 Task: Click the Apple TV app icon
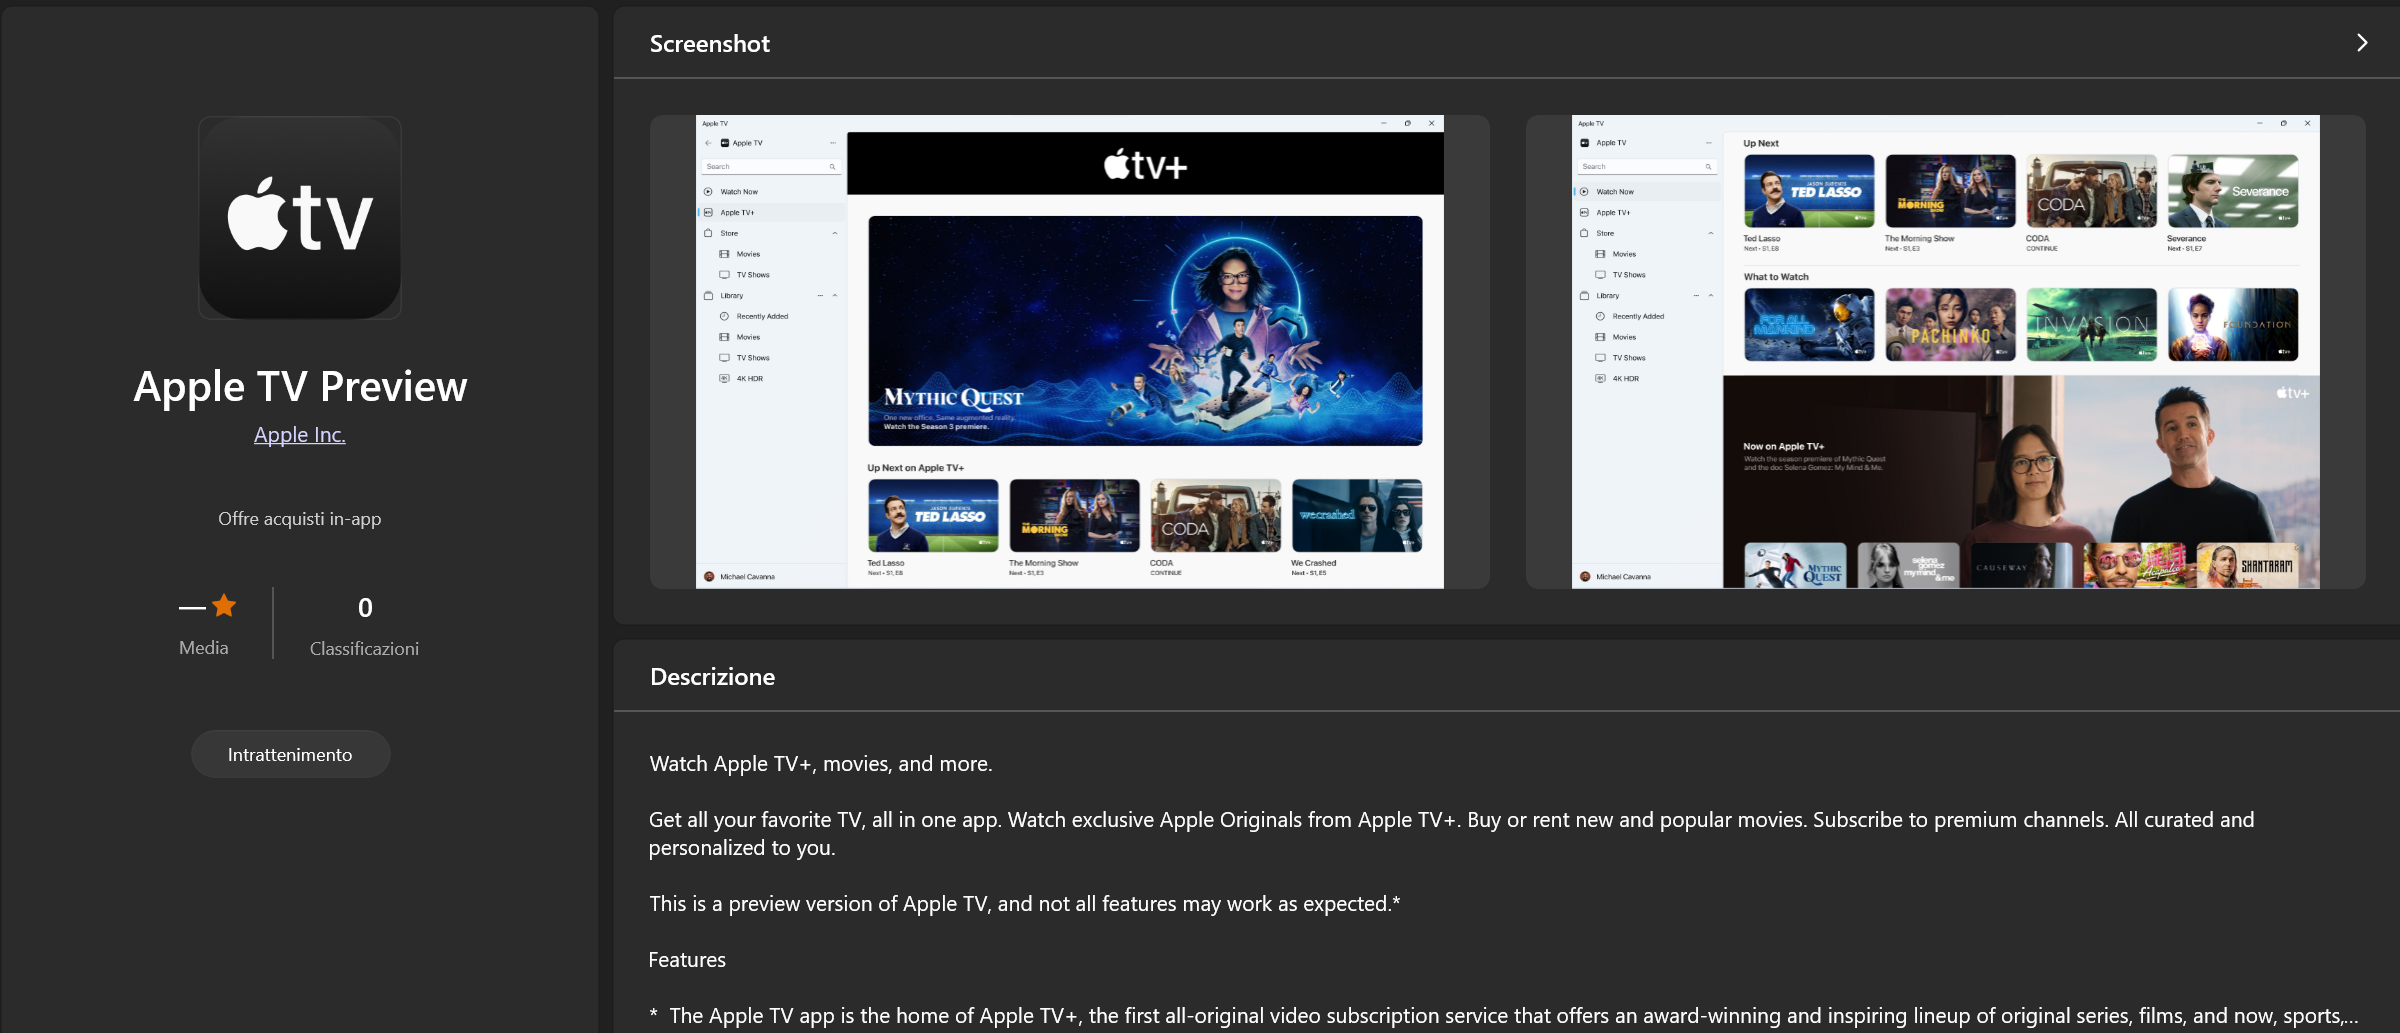(x=300, y=218)
